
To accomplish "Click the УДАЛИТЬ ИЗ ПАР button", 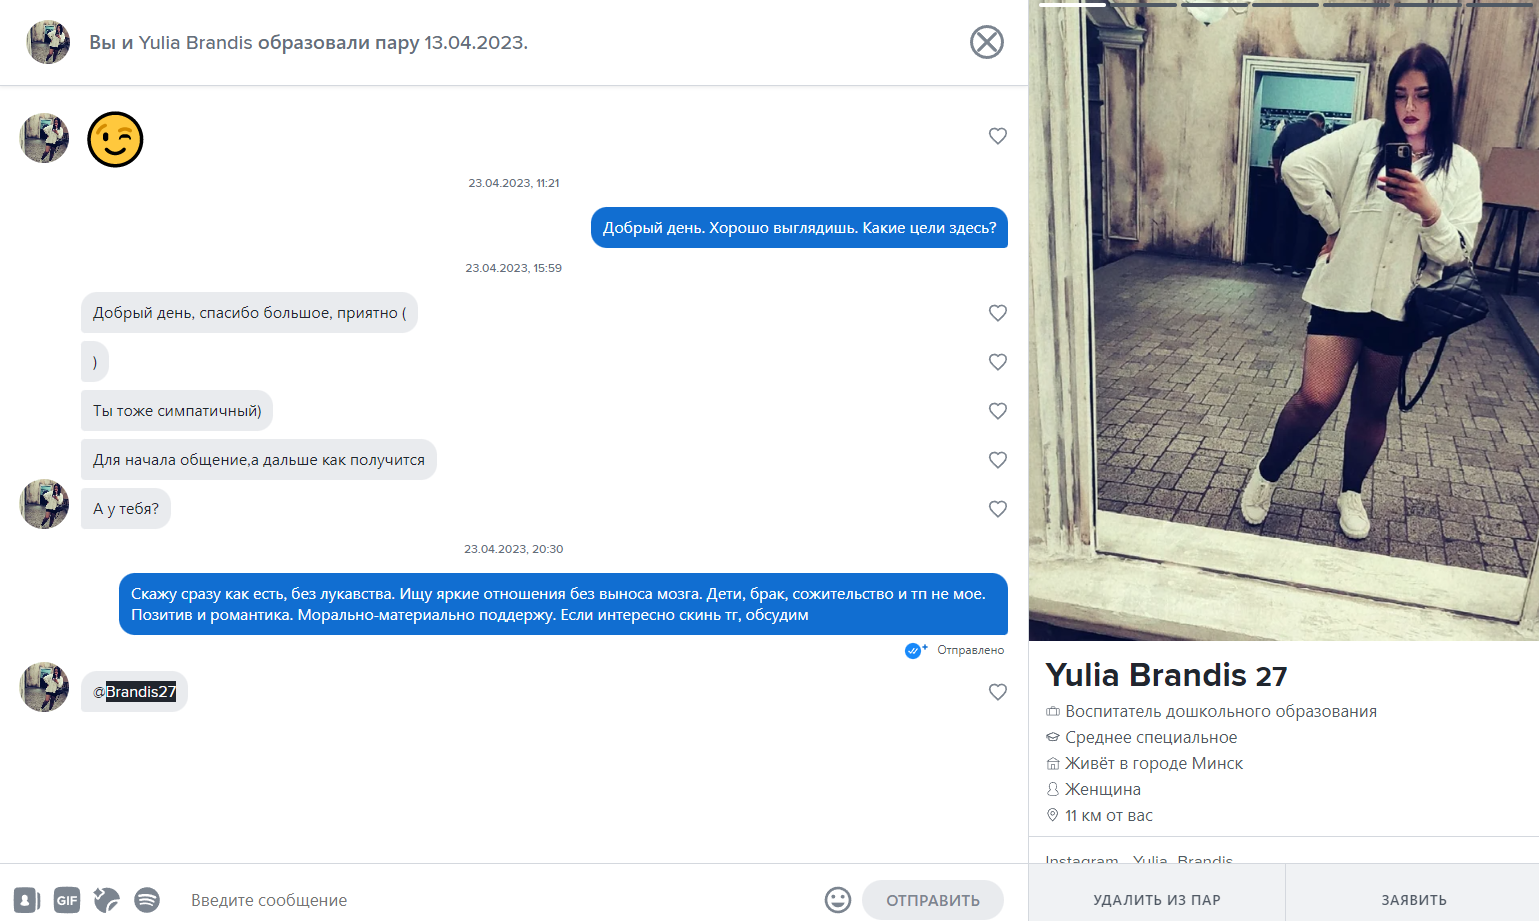I will [1157, 900].
